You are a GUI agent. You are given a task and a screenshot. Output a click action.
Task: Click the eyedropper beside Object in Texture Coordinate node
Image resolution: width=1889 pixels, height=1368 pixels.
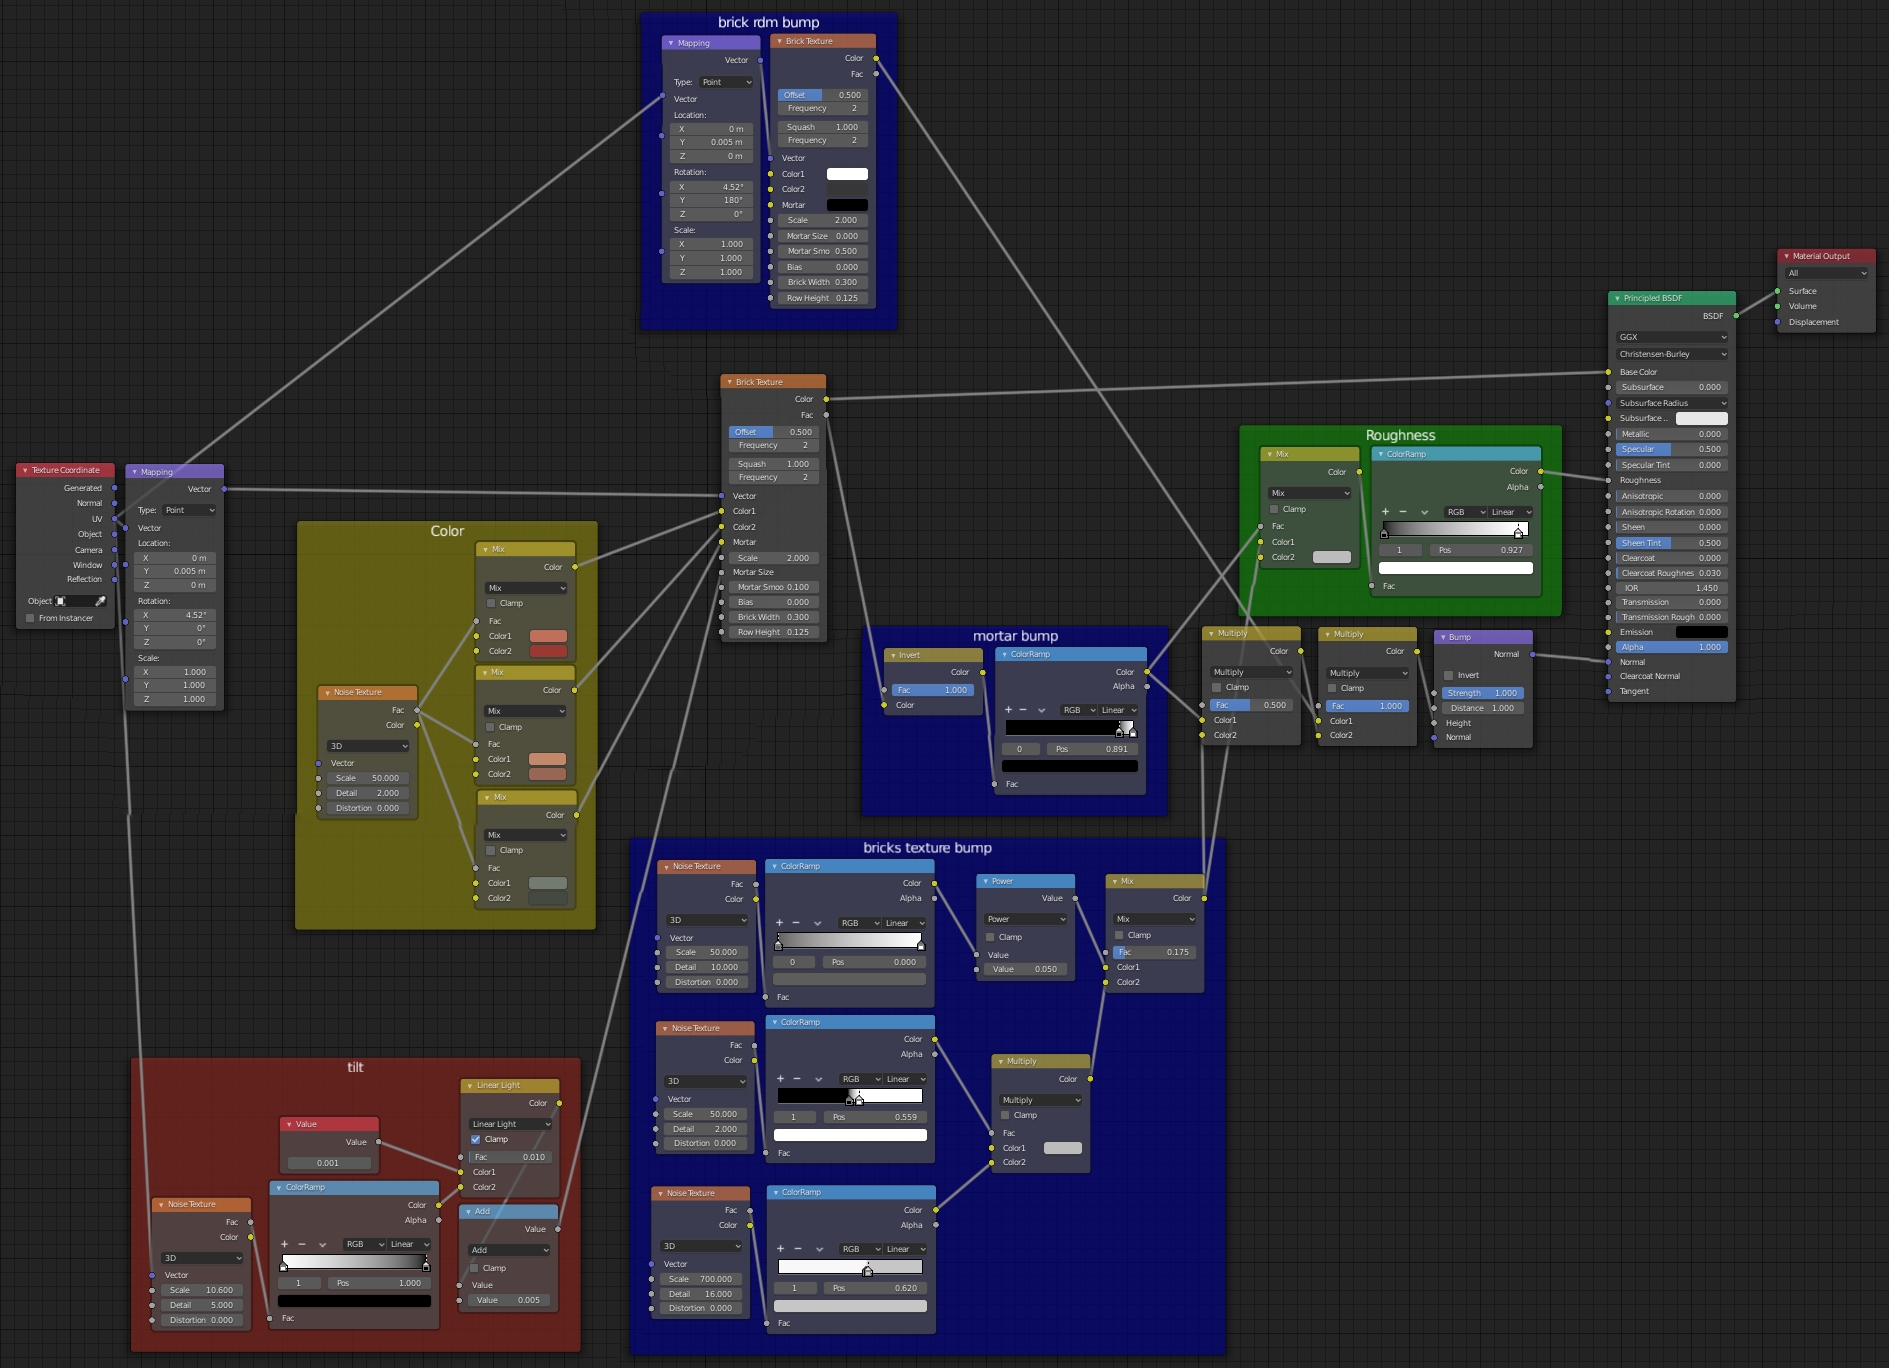[99, 601]
